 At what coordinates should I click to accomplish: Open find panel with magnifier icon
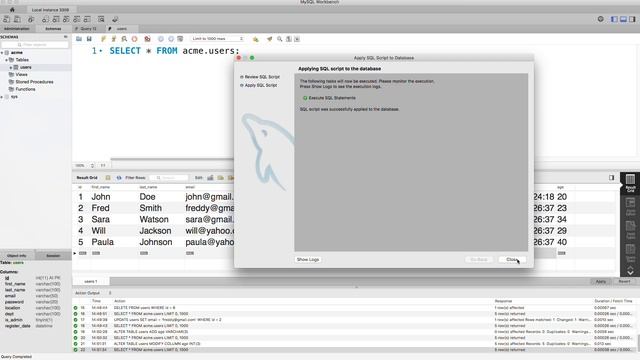coord(280,39)
